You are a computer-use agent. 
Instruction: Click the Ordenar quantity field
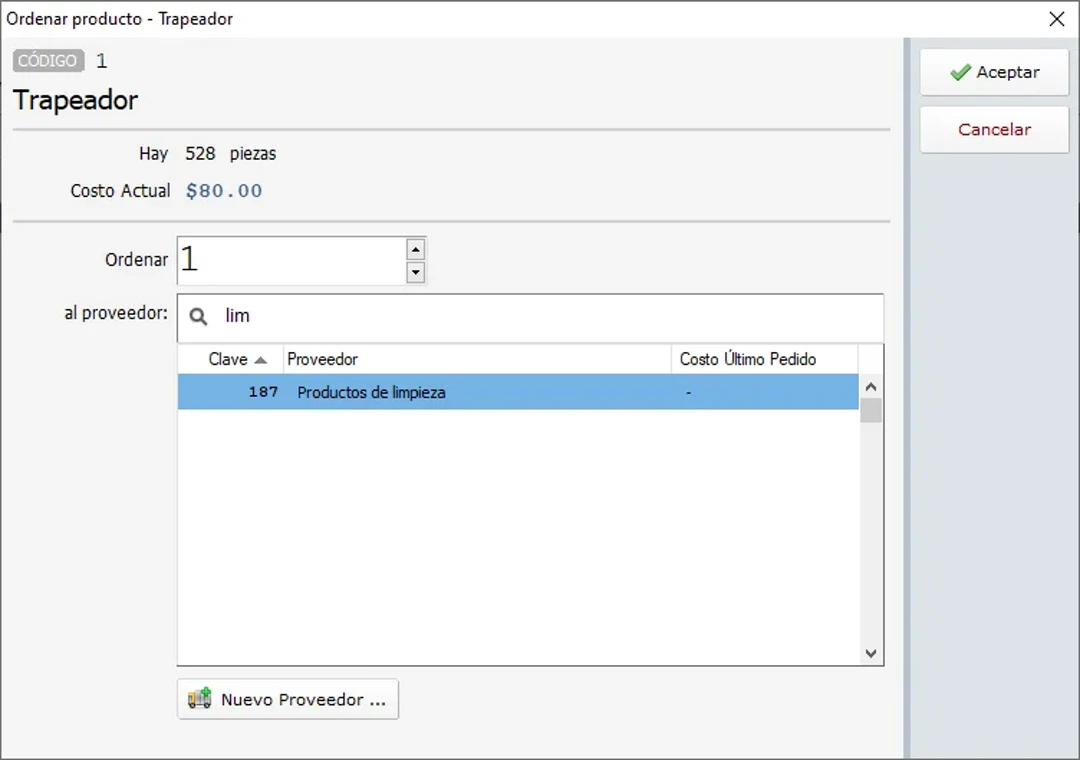tap(291, 260)
